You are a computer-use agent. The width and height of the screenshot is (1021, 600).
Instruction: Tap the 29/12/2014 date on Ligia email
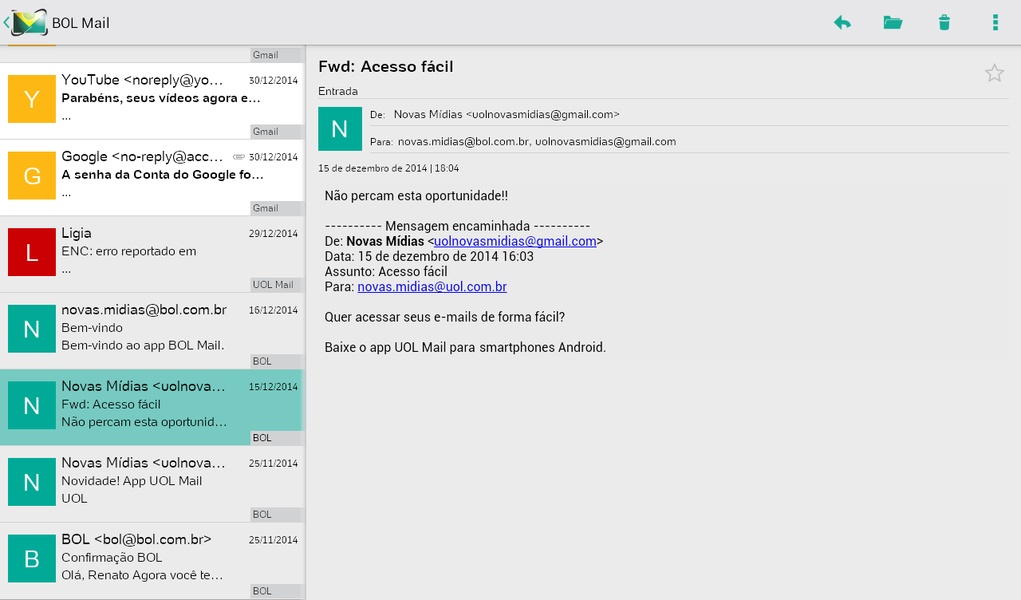coord(273,233)
